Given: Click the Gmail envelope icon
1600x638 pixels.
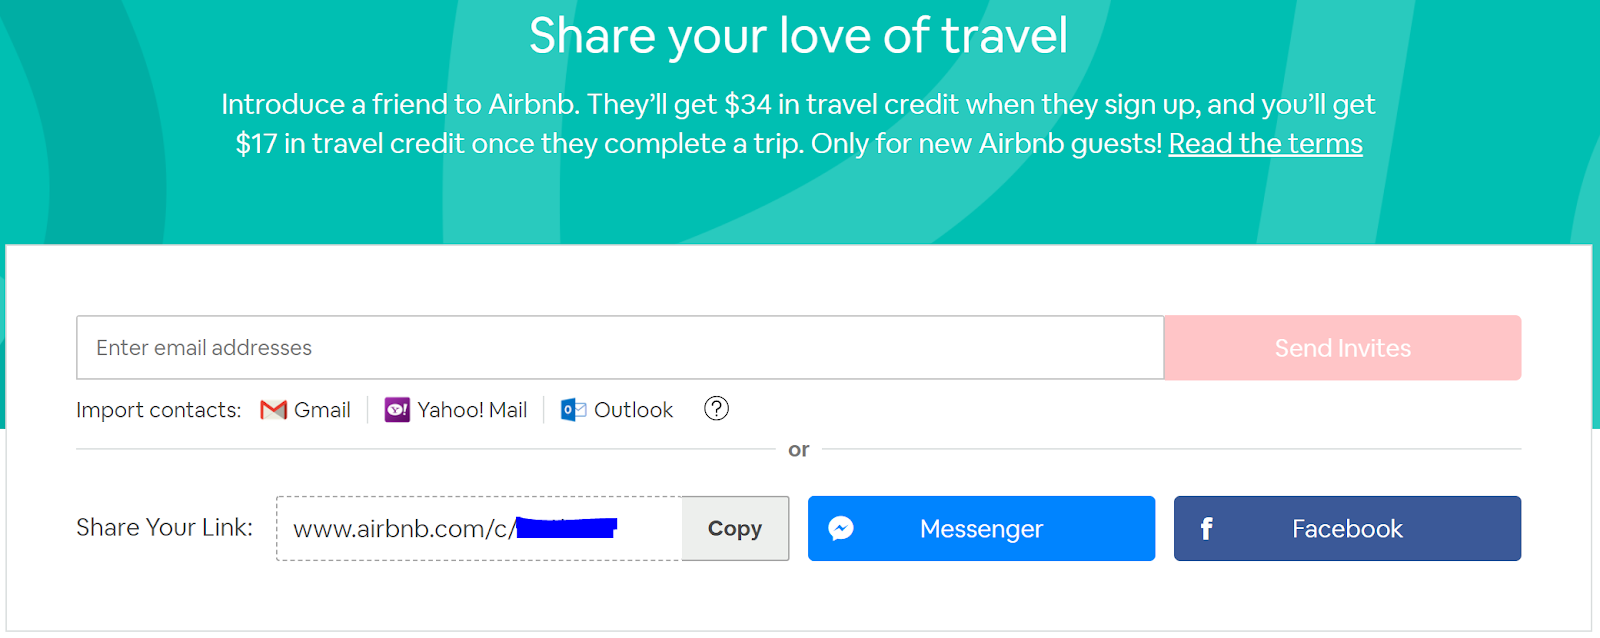Looking at the screenshot, I should point(273,410).
